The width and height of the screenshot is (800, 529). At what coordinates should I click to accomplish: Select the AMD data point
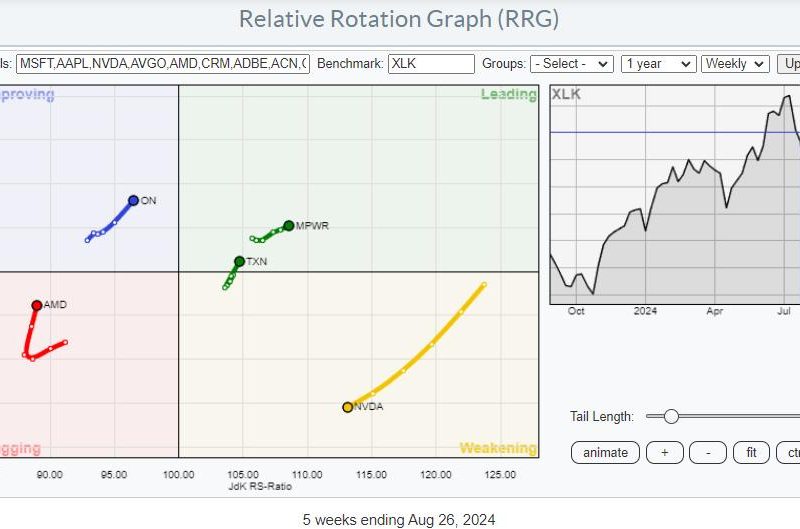click(x=37, y=306)
